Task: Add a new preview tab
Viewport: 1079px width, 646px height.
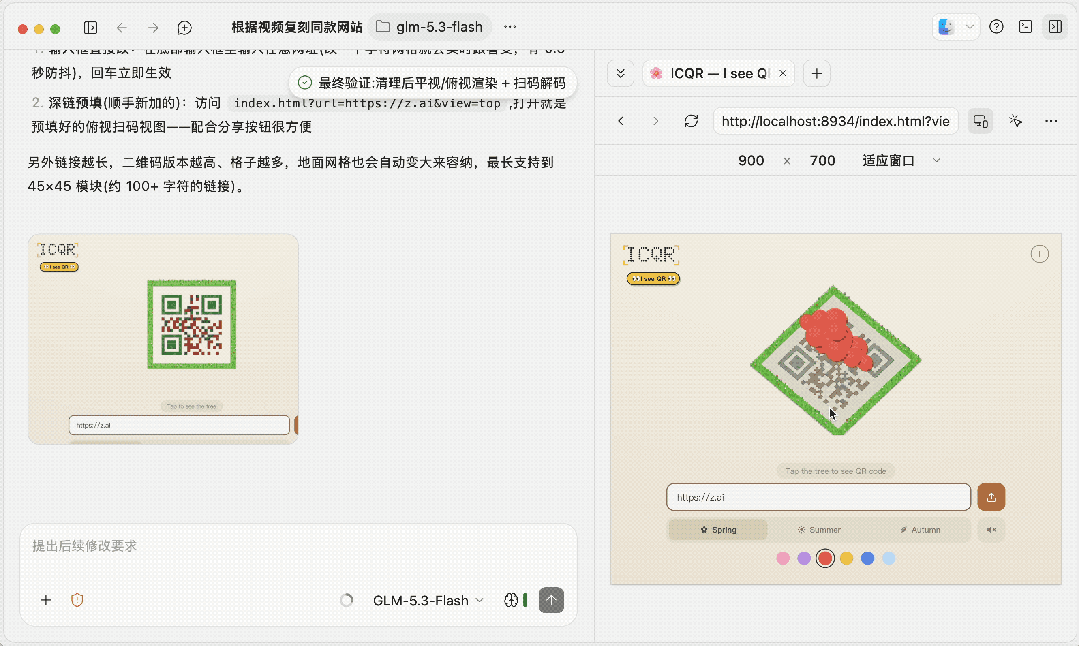Action: (817, 74)
